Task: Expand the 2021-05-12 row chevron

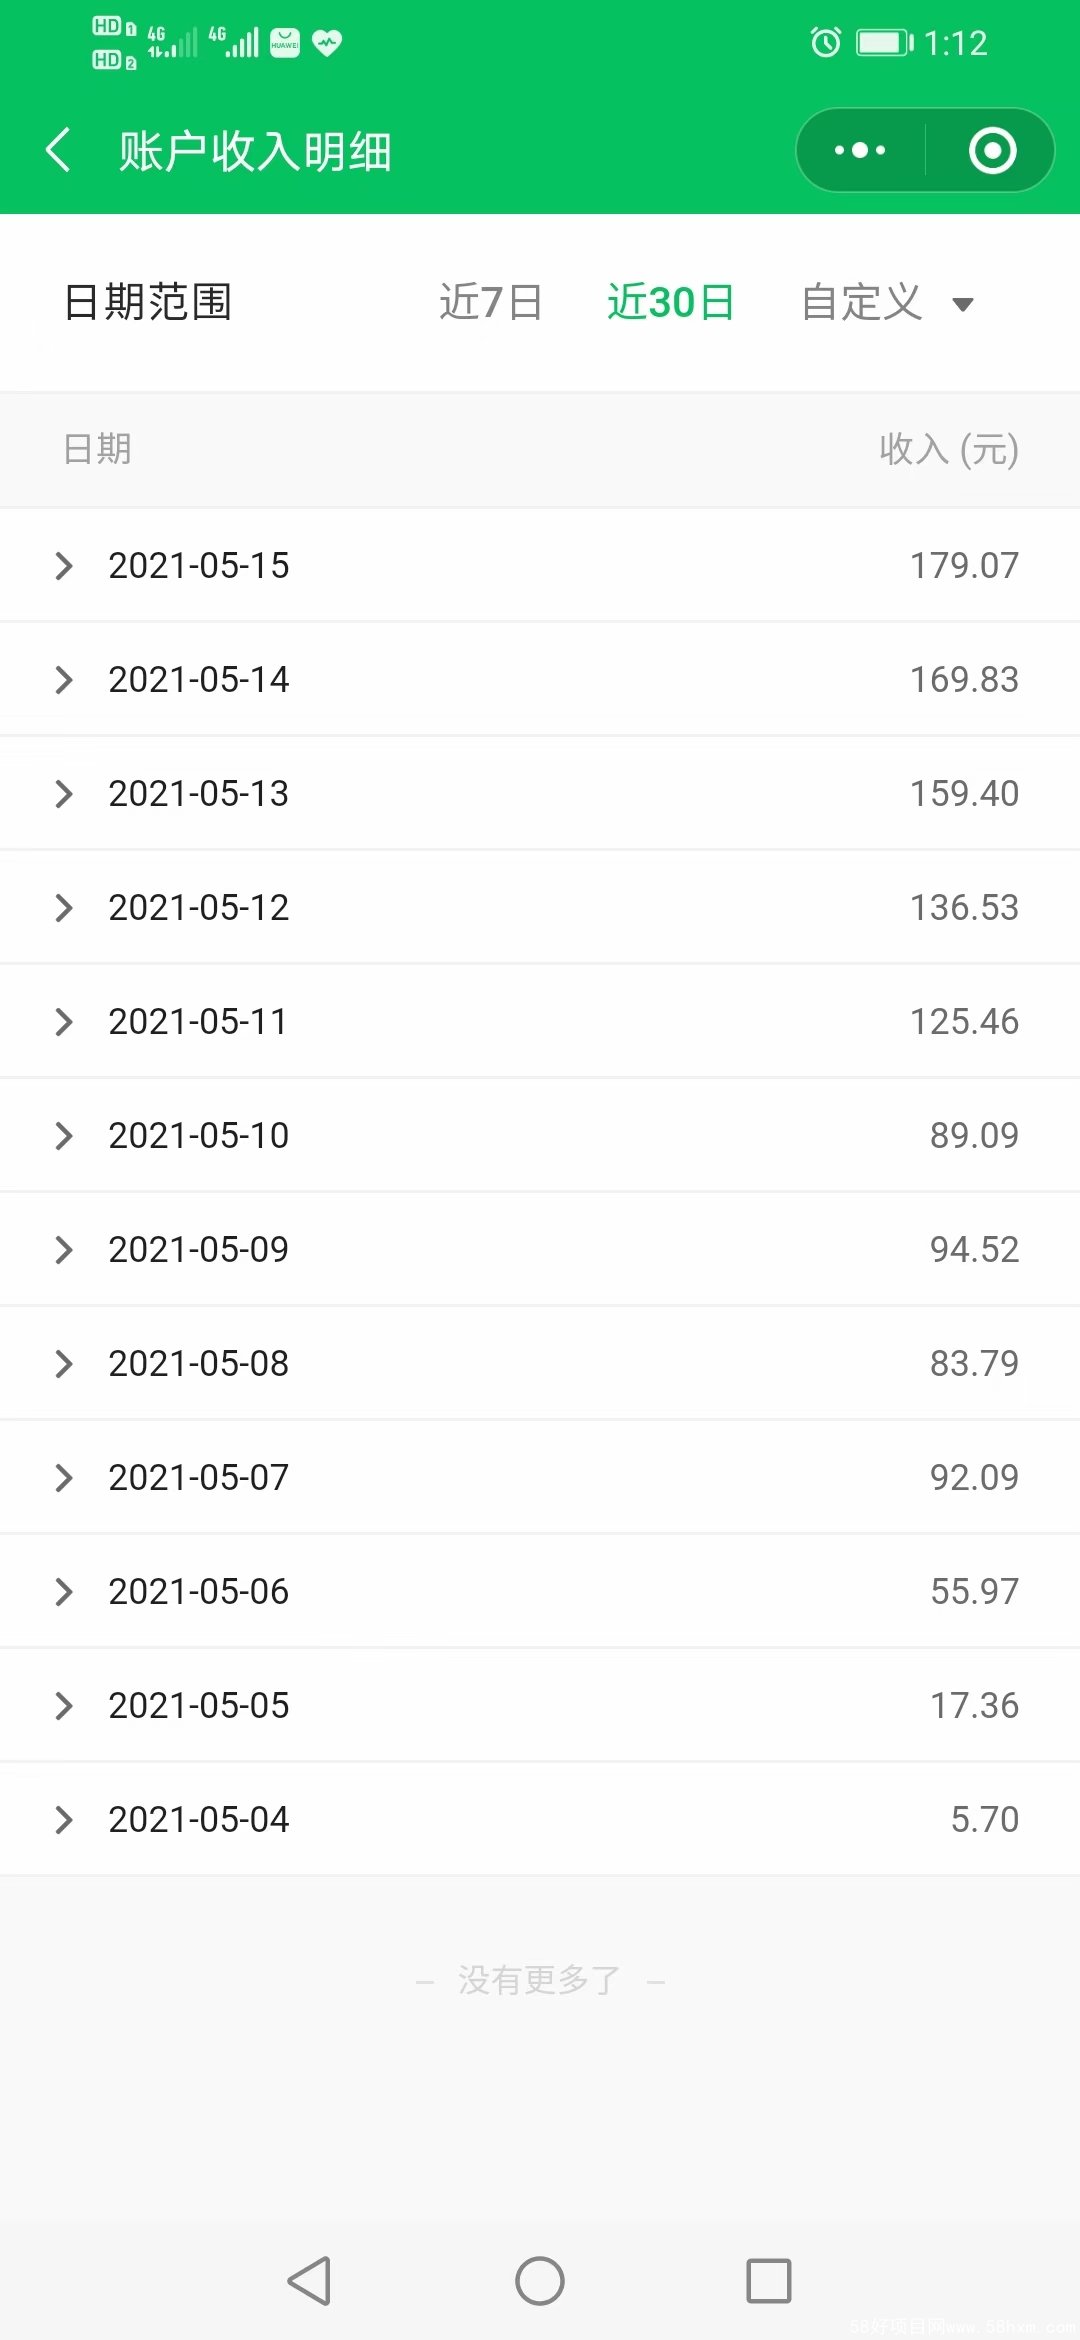Action: point(64,907)
